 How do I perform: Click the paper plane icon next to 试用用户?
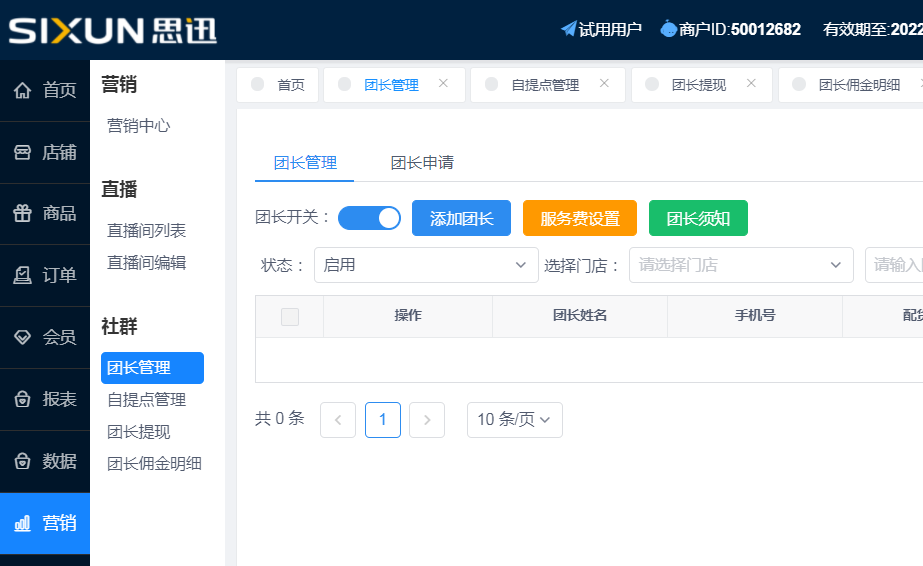(569, 28)
